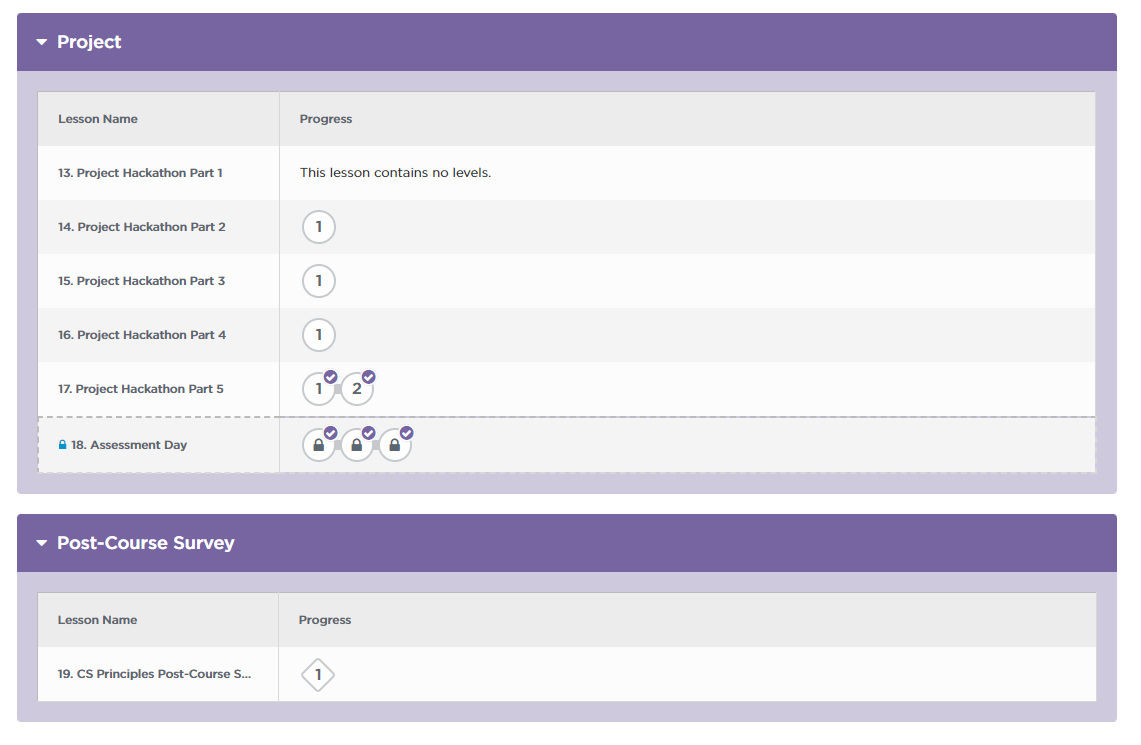1141x745 pixels.
Task: Open diamond level 1 of Post-Course Survey
Action: point(318,675)
